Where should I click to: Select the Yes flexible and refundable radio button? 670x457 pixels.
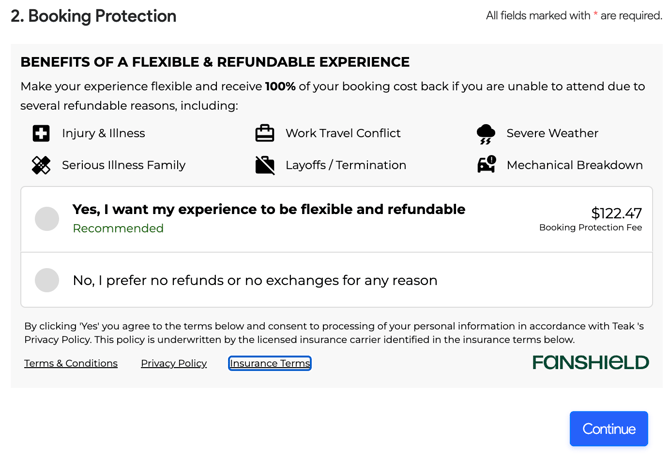(47, 219)
